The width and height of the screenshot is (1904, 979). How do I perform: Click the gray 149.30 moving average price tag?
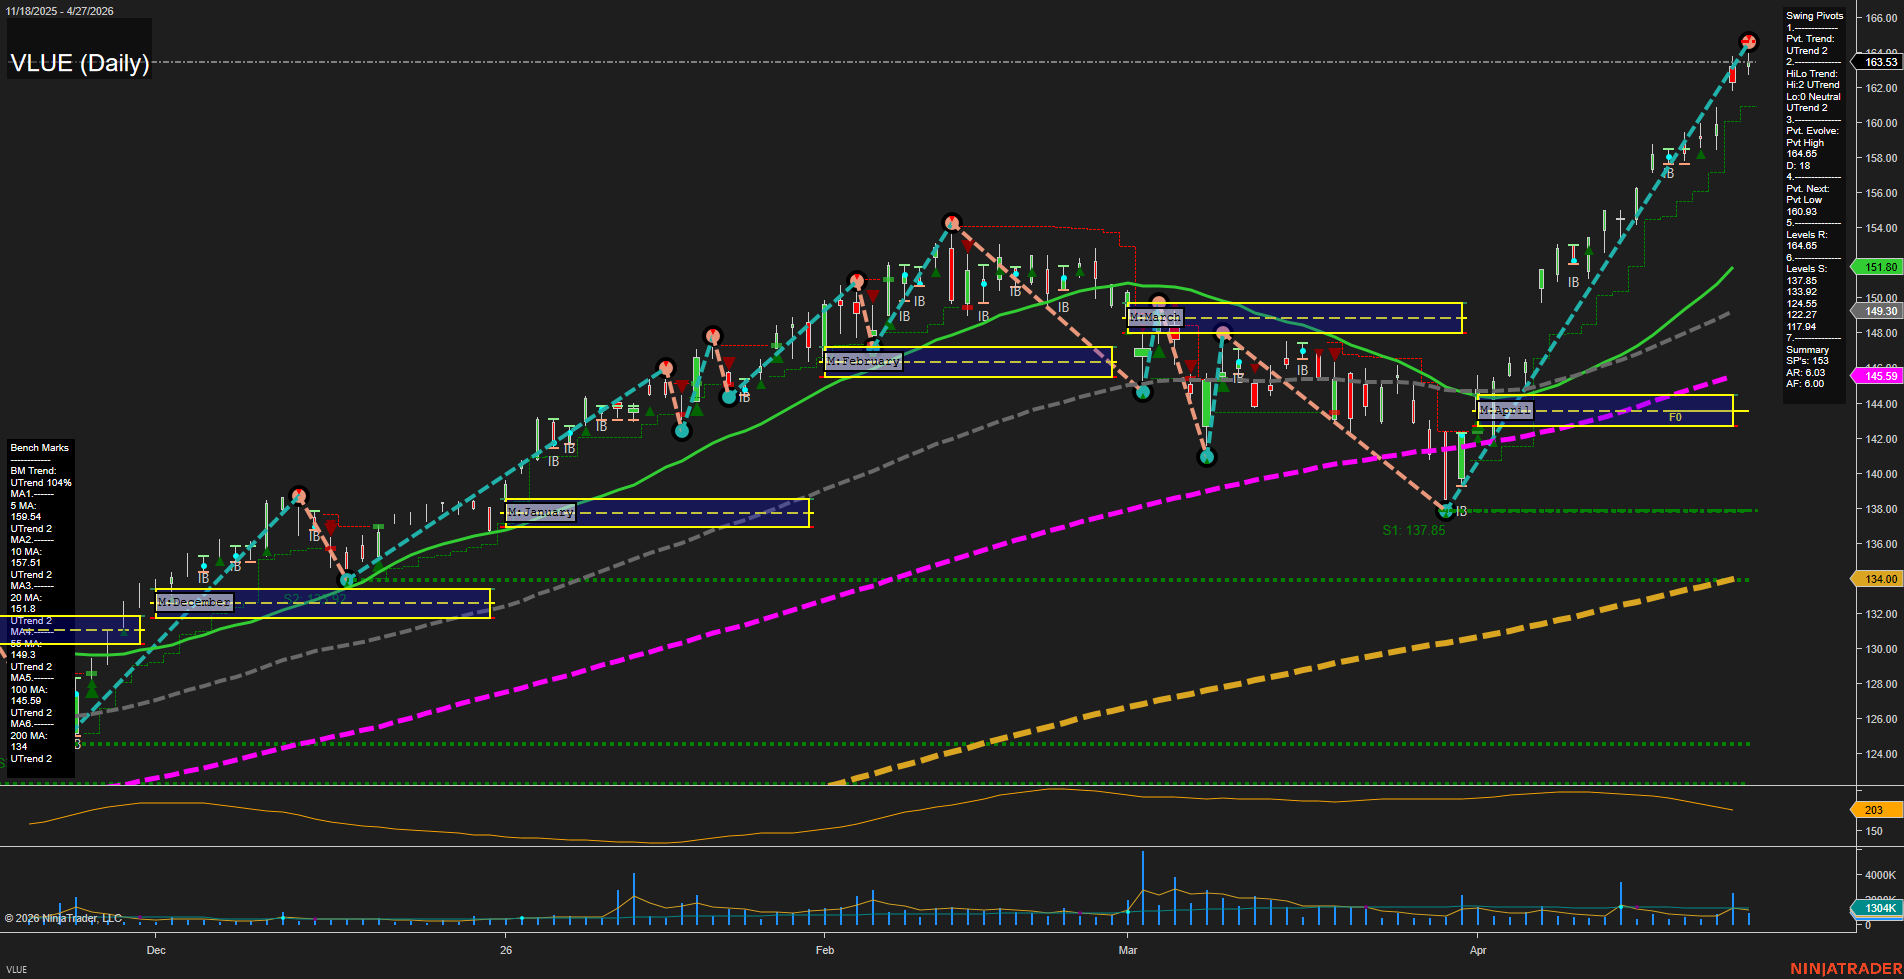point(1879,312)
